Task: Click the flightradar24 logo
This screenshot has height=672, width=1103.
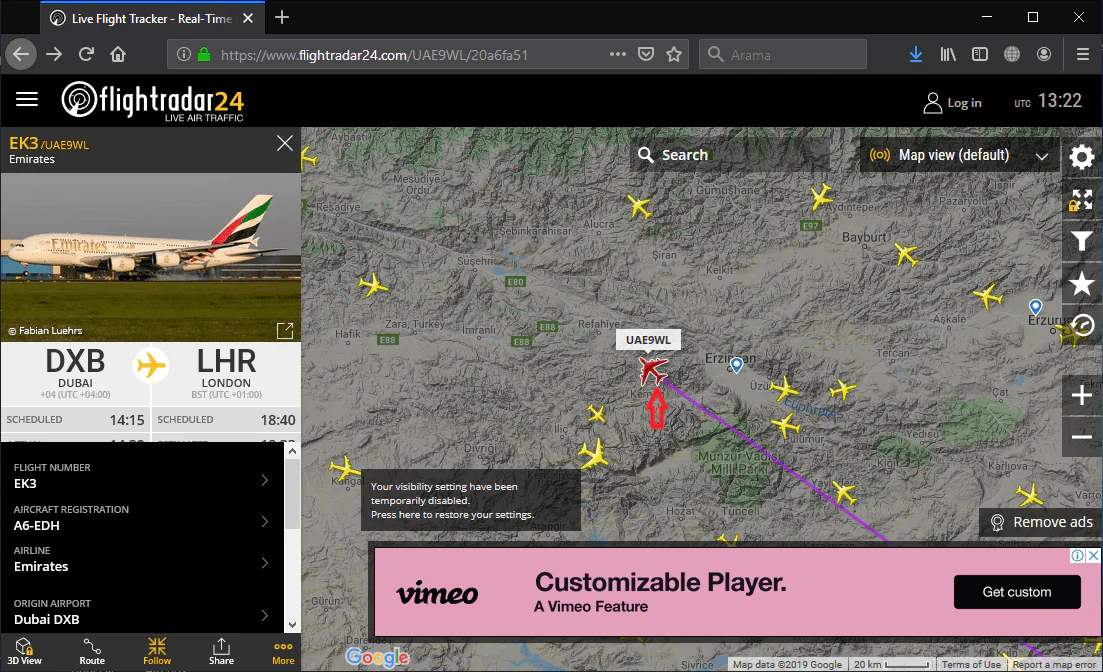Action: [x=153, y=101]
